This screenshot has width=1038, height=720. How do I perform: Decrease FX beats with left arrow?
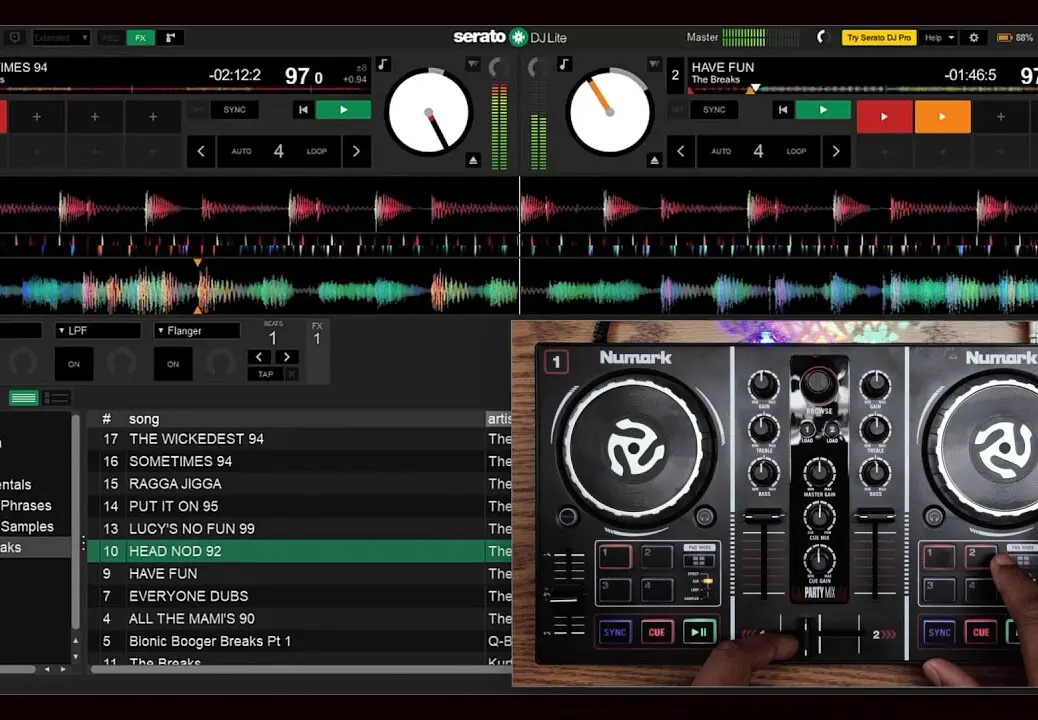(x=260, y=357)
